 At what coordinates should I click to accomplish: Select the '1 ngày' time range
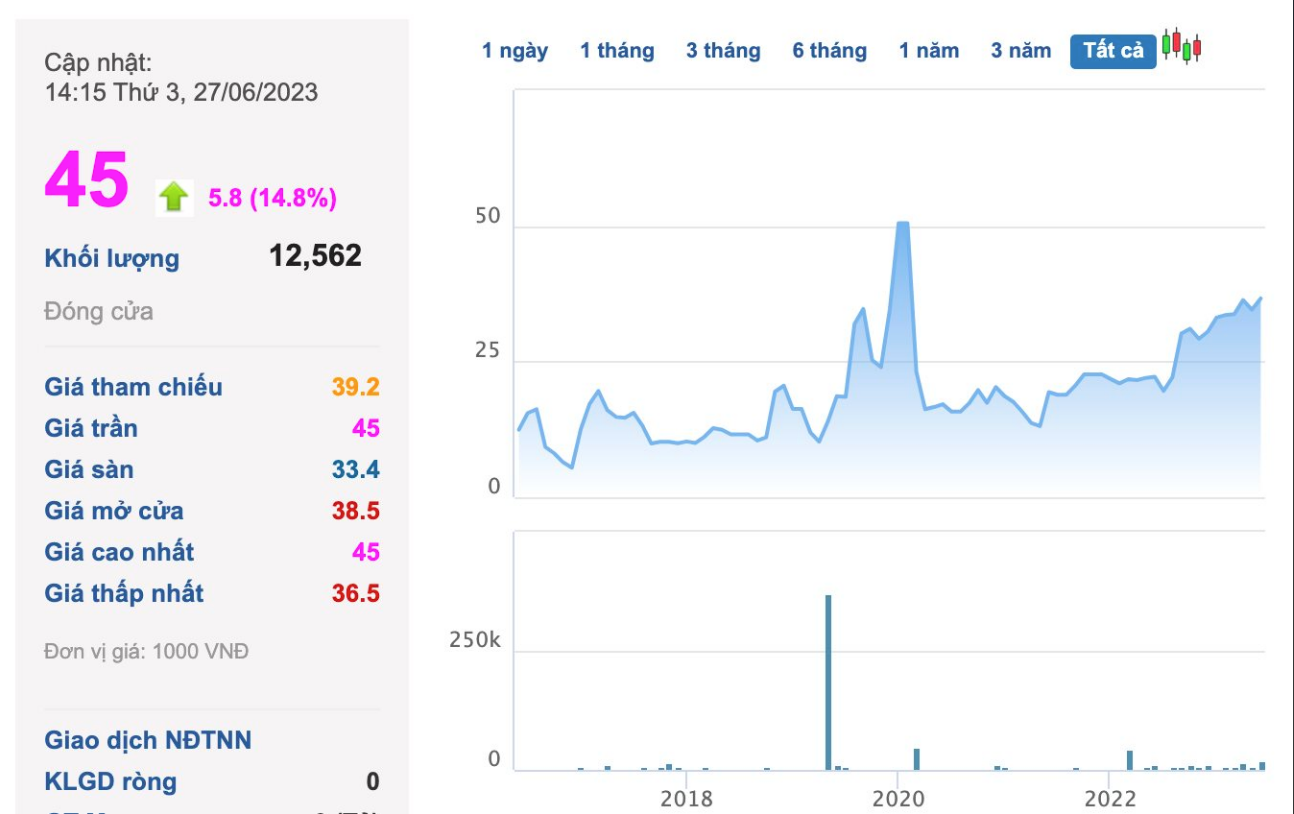click(515, 51)
